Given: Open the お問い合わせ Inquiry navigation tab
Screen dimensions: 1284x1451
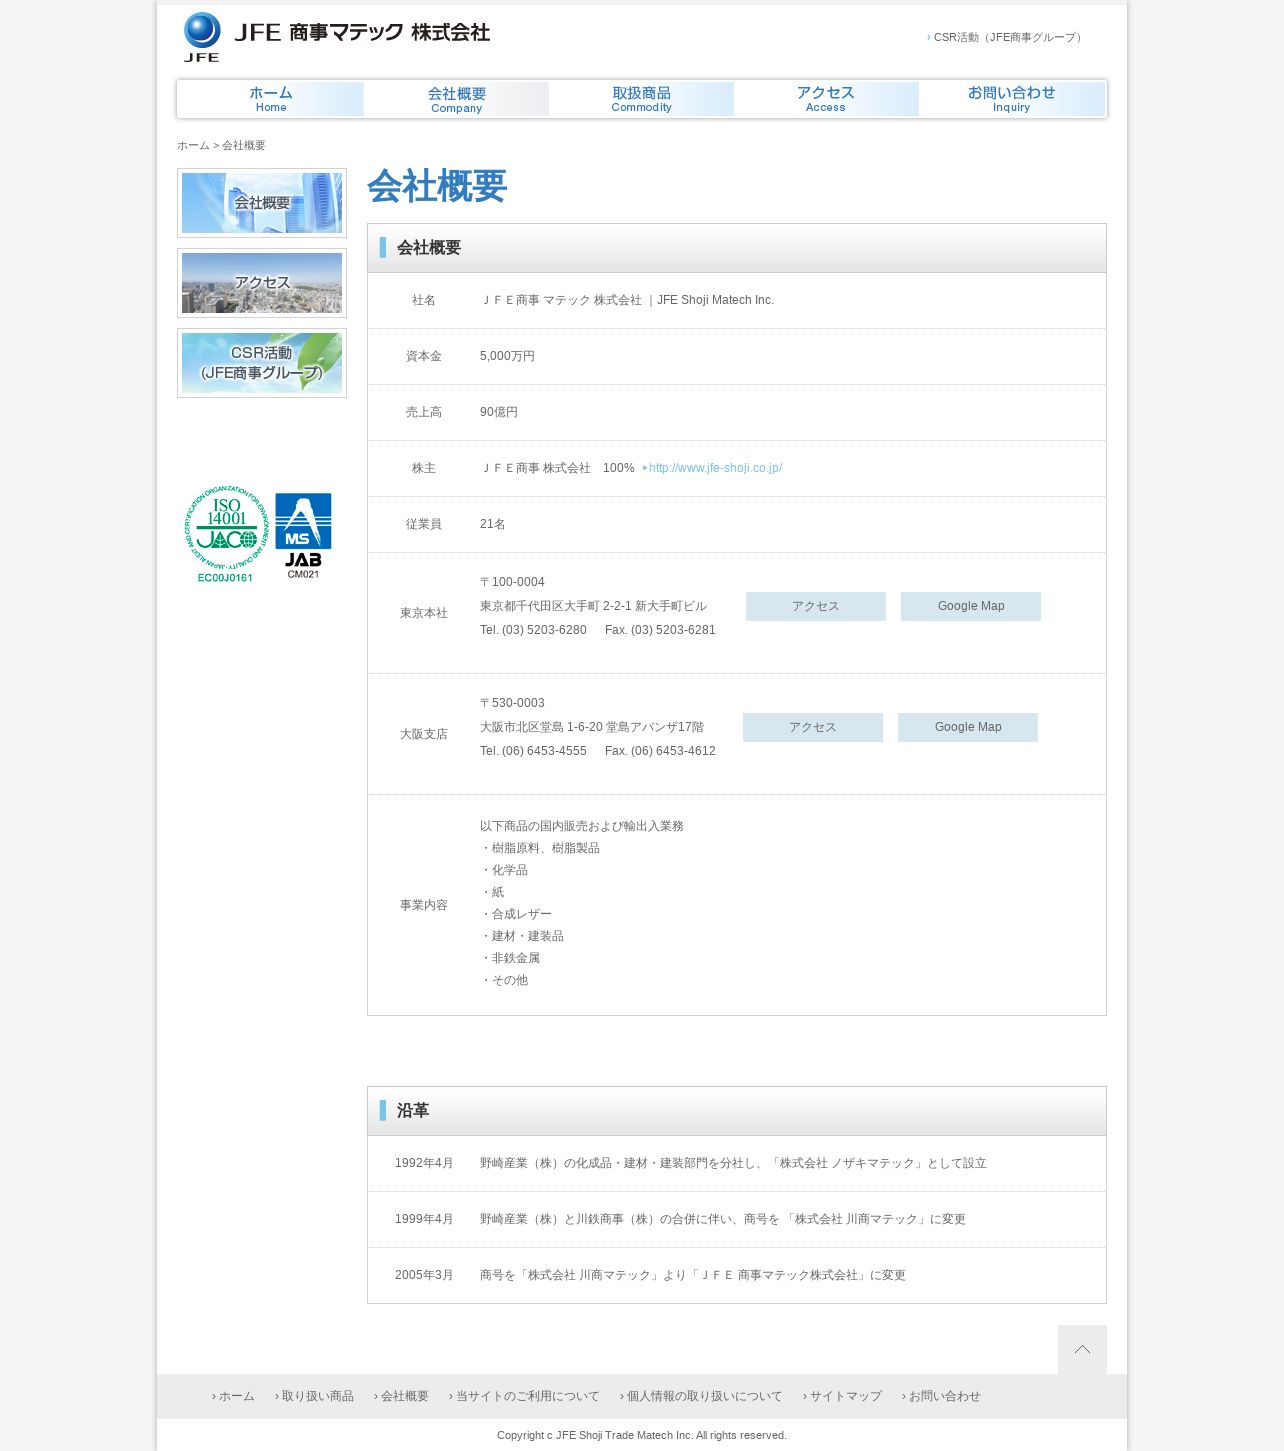Looking at the screenshot, I should point(1012,99).
